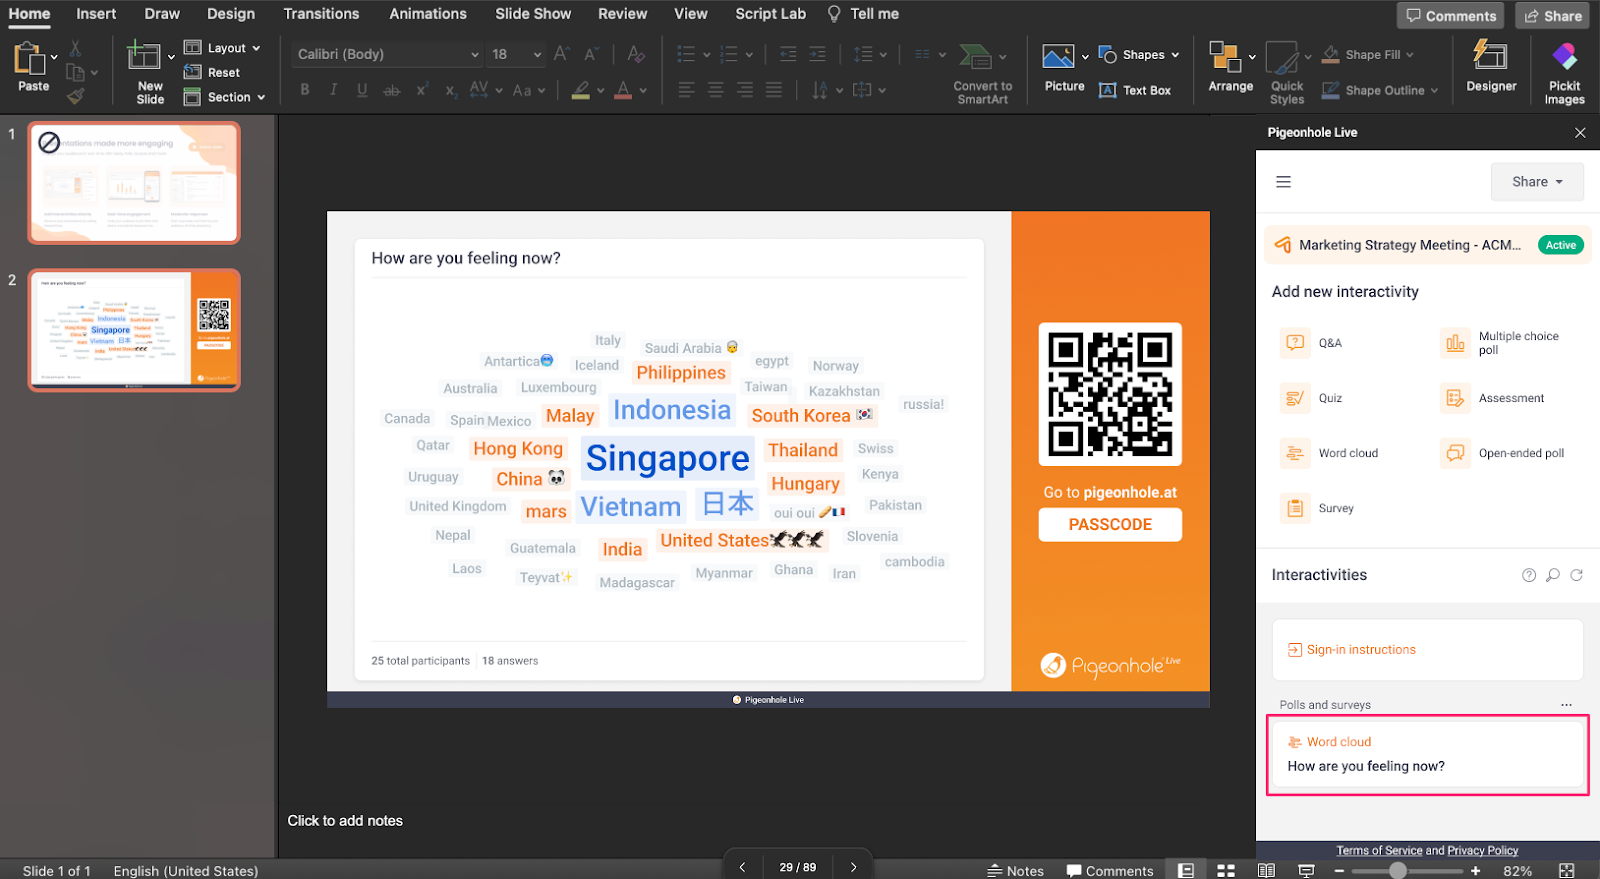Switch to the Transitions tab
The height and width of the screenshot is (879, 1600).
321,14
